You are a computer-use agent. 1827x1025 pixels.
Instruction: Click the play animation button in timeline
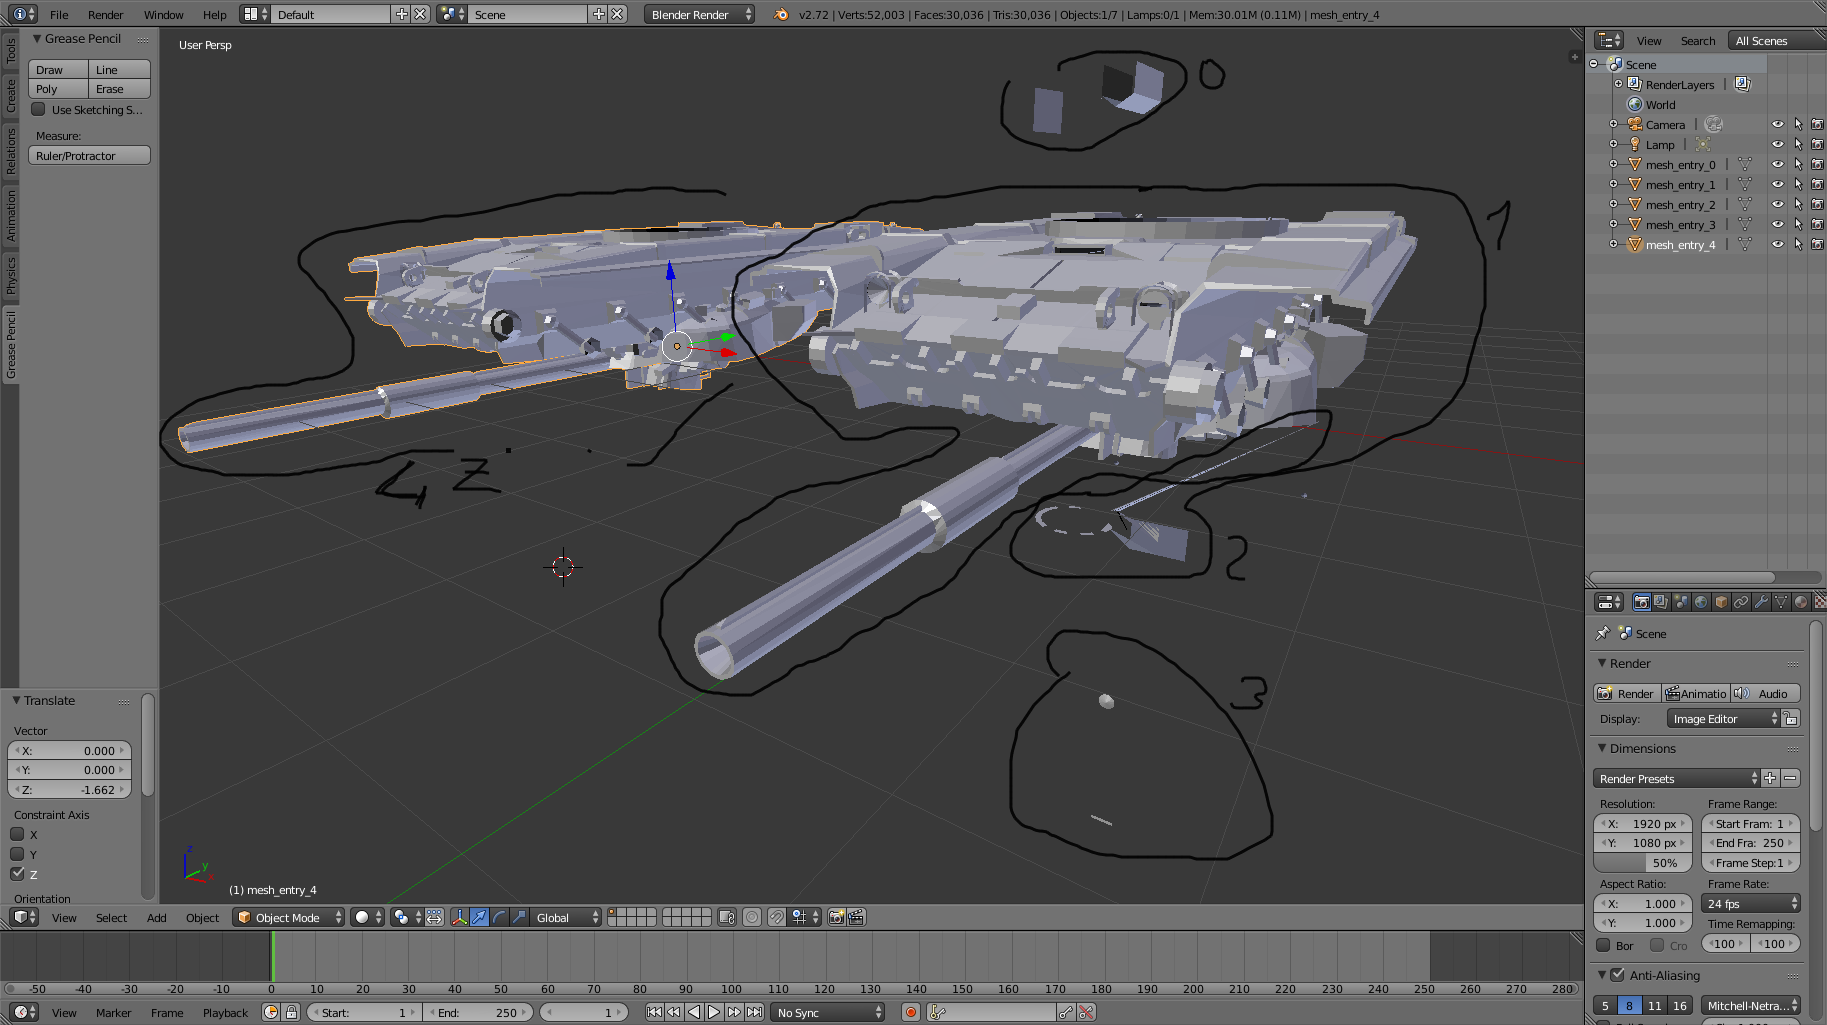tap(714, 1012)
